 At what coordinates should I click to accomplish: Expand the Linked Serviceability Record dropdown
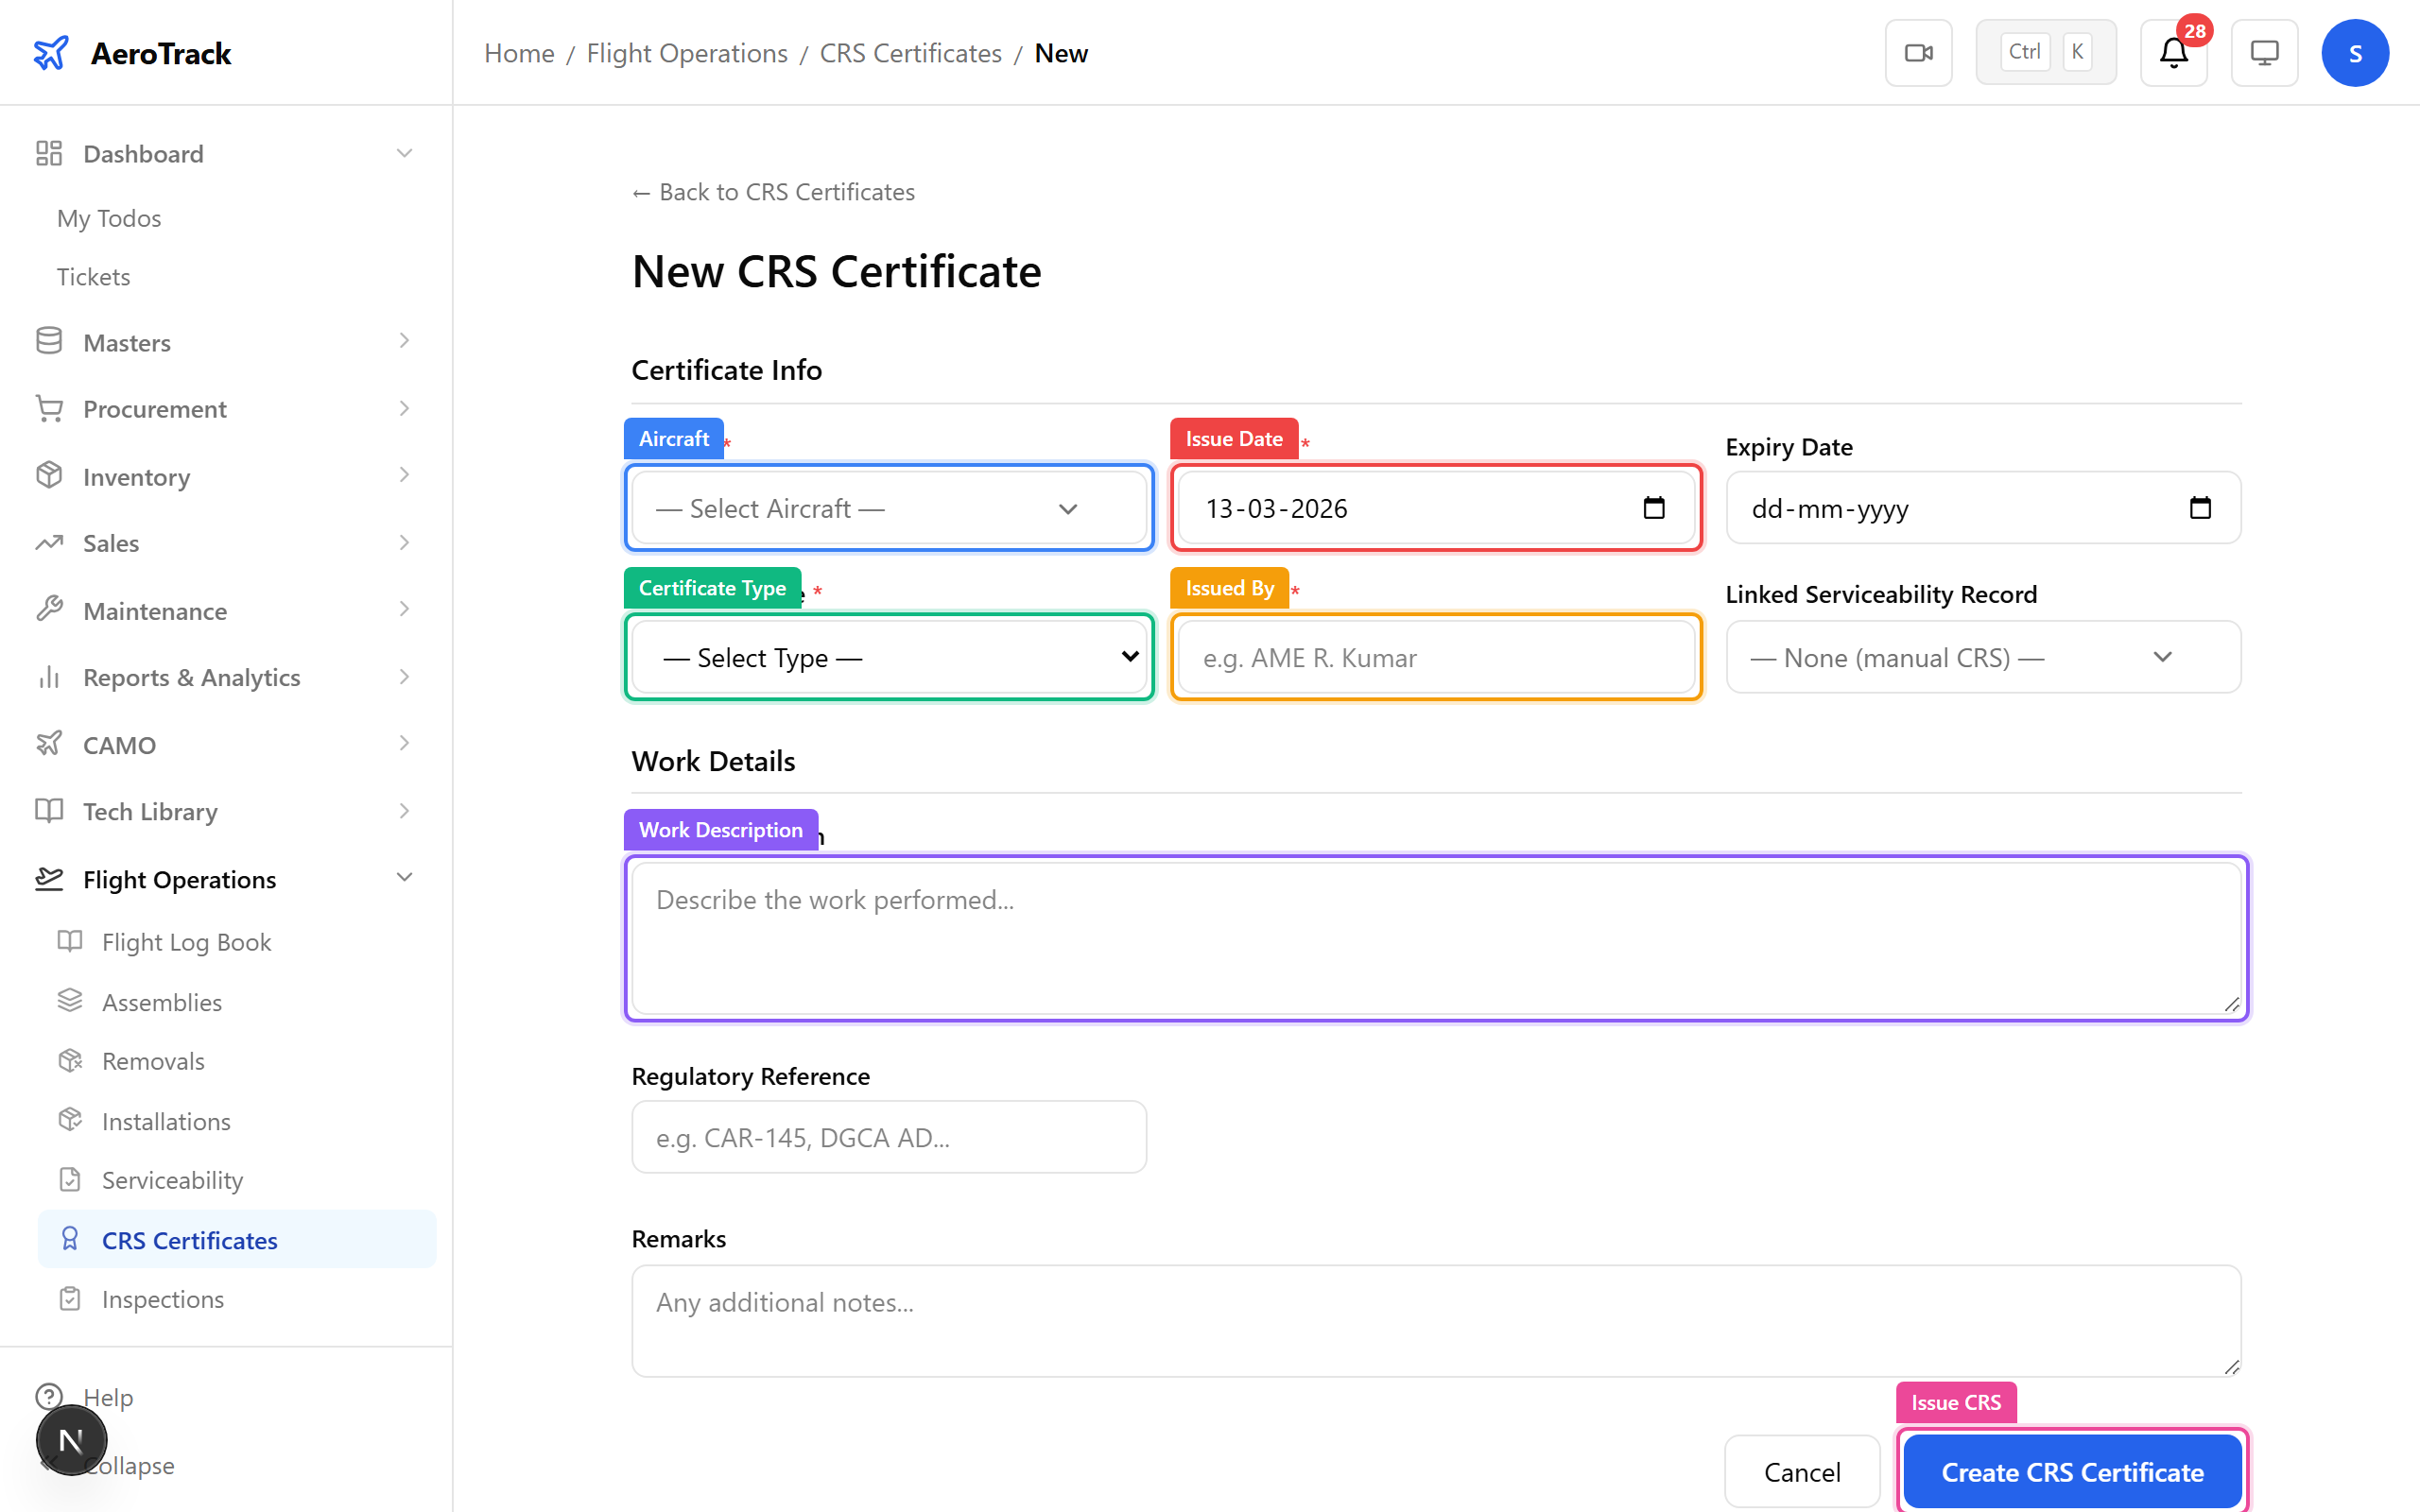1983,657
